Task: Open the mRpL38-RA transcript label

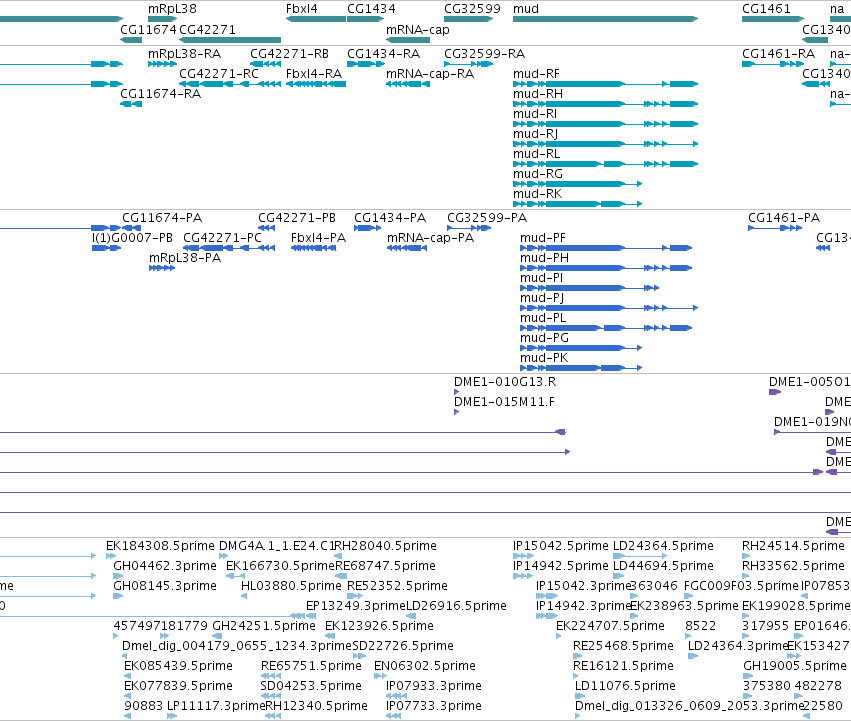Action: click(x=185, y=54)
